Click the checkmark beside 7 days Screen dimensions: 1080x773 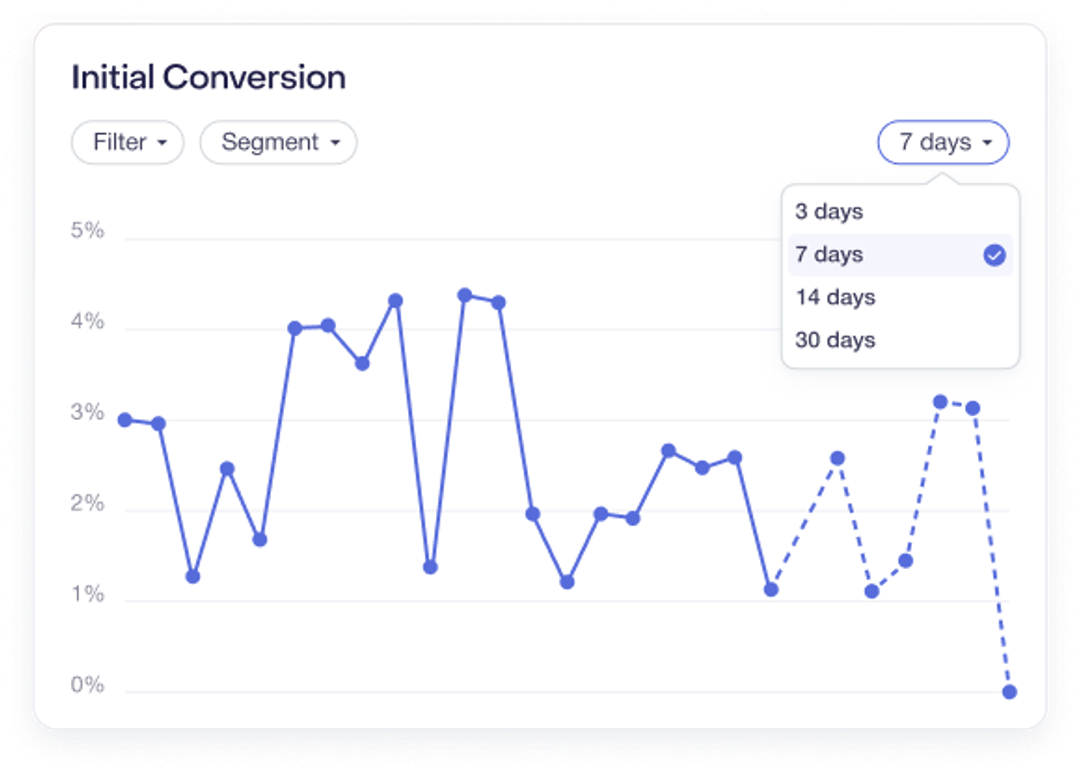point(992,255)
